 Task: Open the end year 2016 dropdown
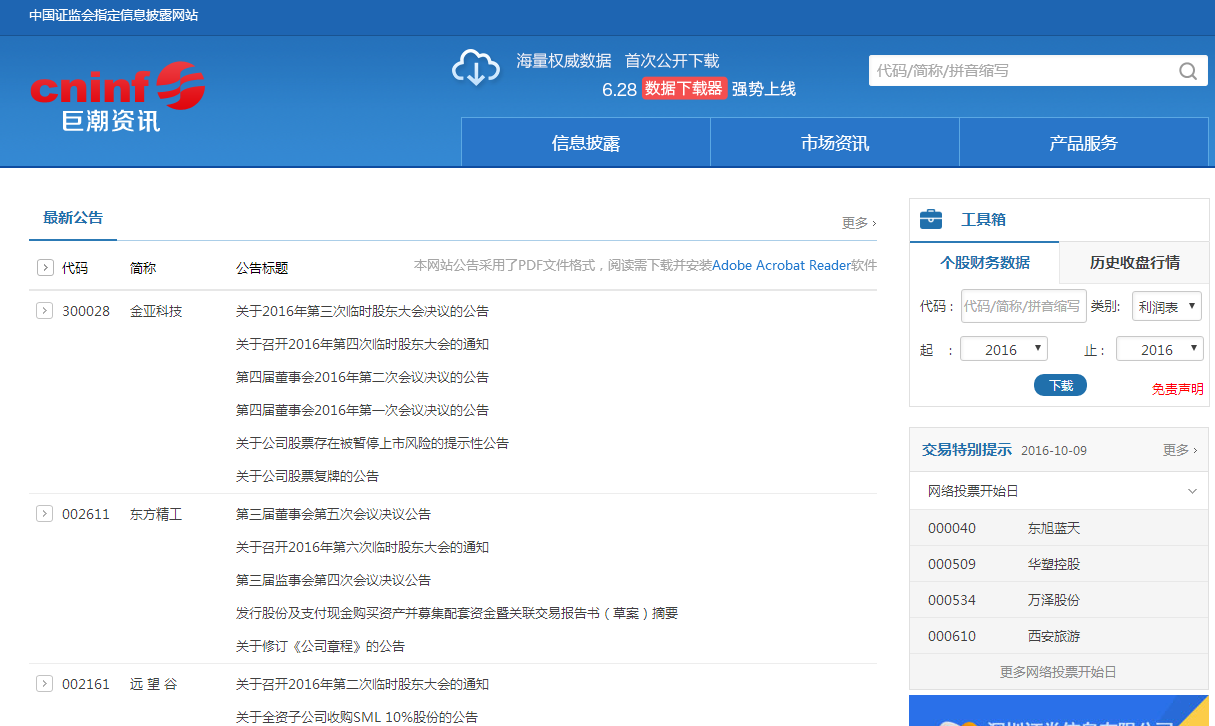point(1159,349)
